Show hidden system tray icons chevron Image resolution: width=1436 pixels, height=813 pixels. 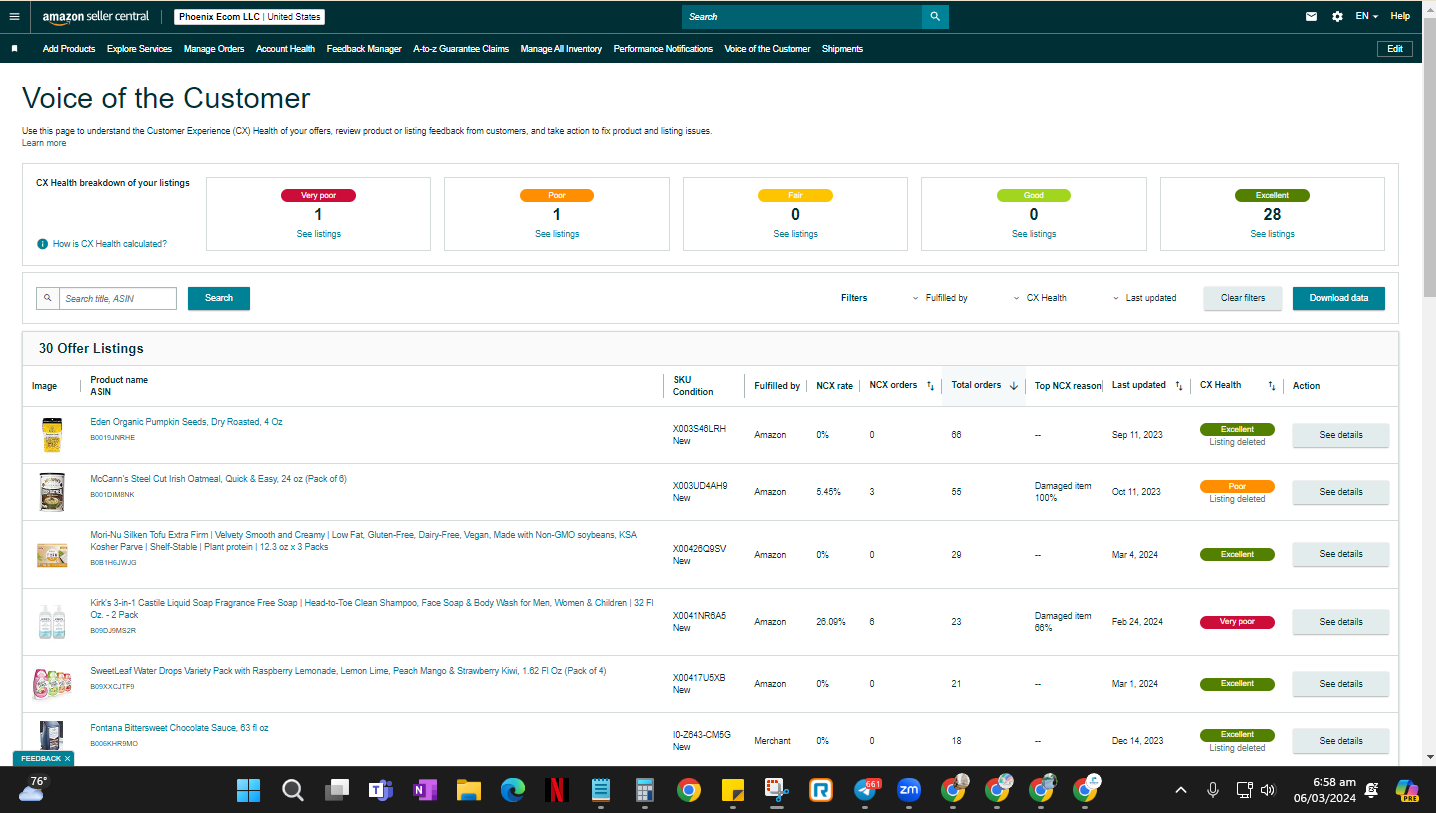click(x=1181, y=790)
